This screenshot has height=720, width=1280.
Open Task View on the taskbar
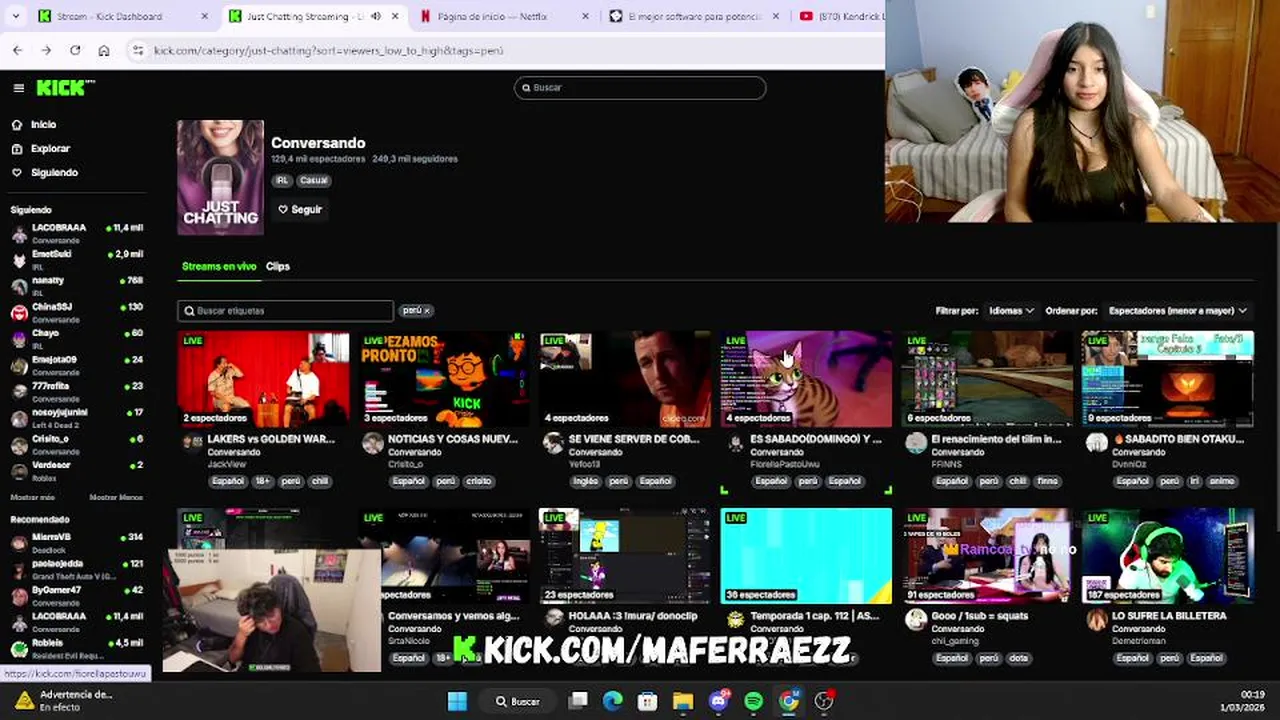(x=578, y=701)
